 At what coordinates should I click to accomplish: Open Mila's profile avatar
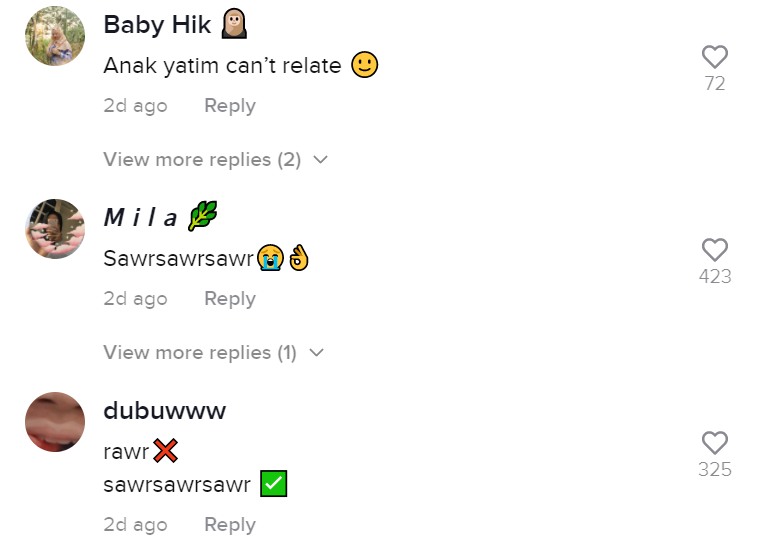click(x=55, y=229)
